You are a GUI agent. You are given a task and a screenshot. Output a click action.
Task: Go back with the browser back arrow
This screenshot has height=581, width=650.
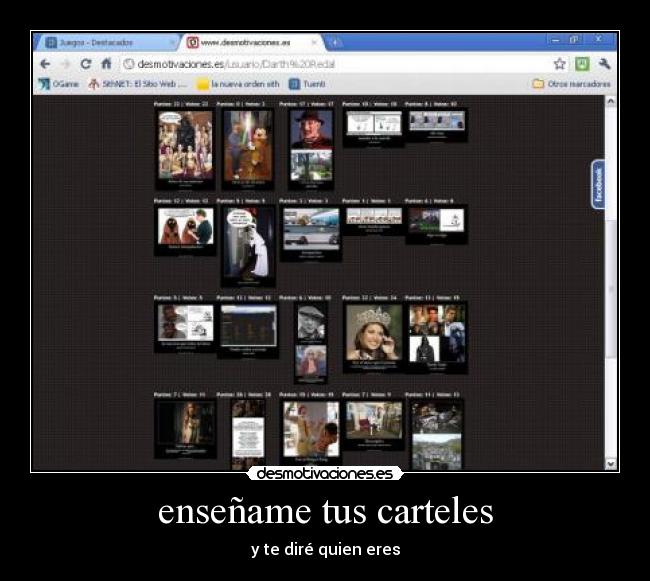(x=45, y=64)
